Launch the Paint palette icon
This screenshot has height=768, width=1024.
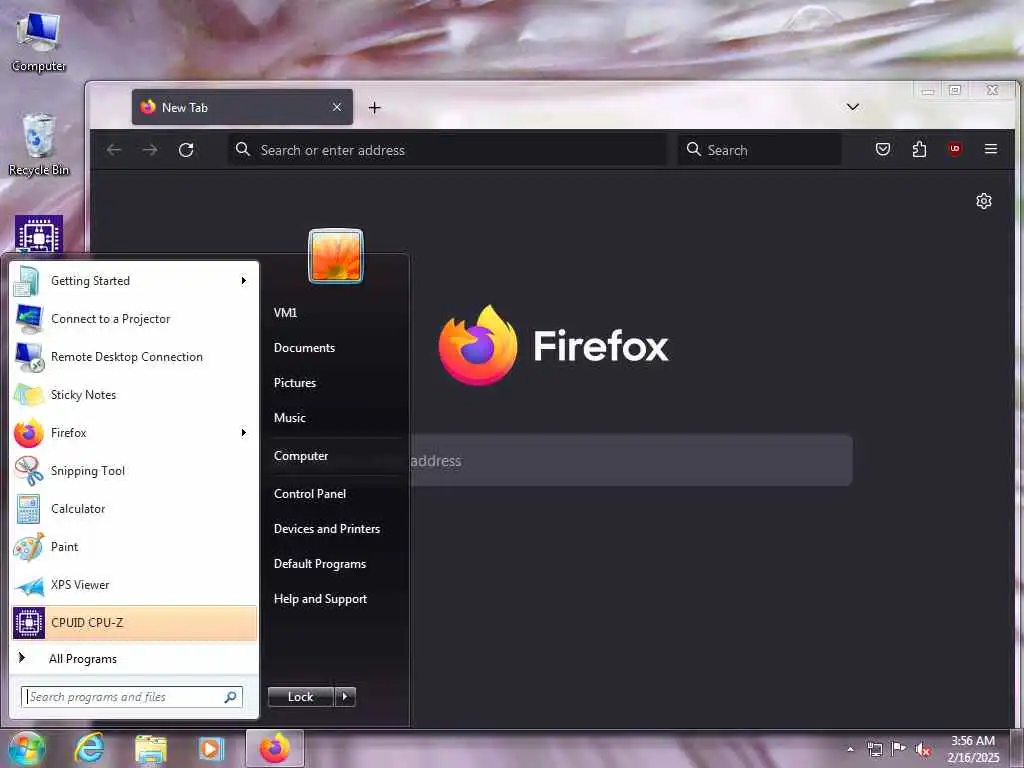29,547
